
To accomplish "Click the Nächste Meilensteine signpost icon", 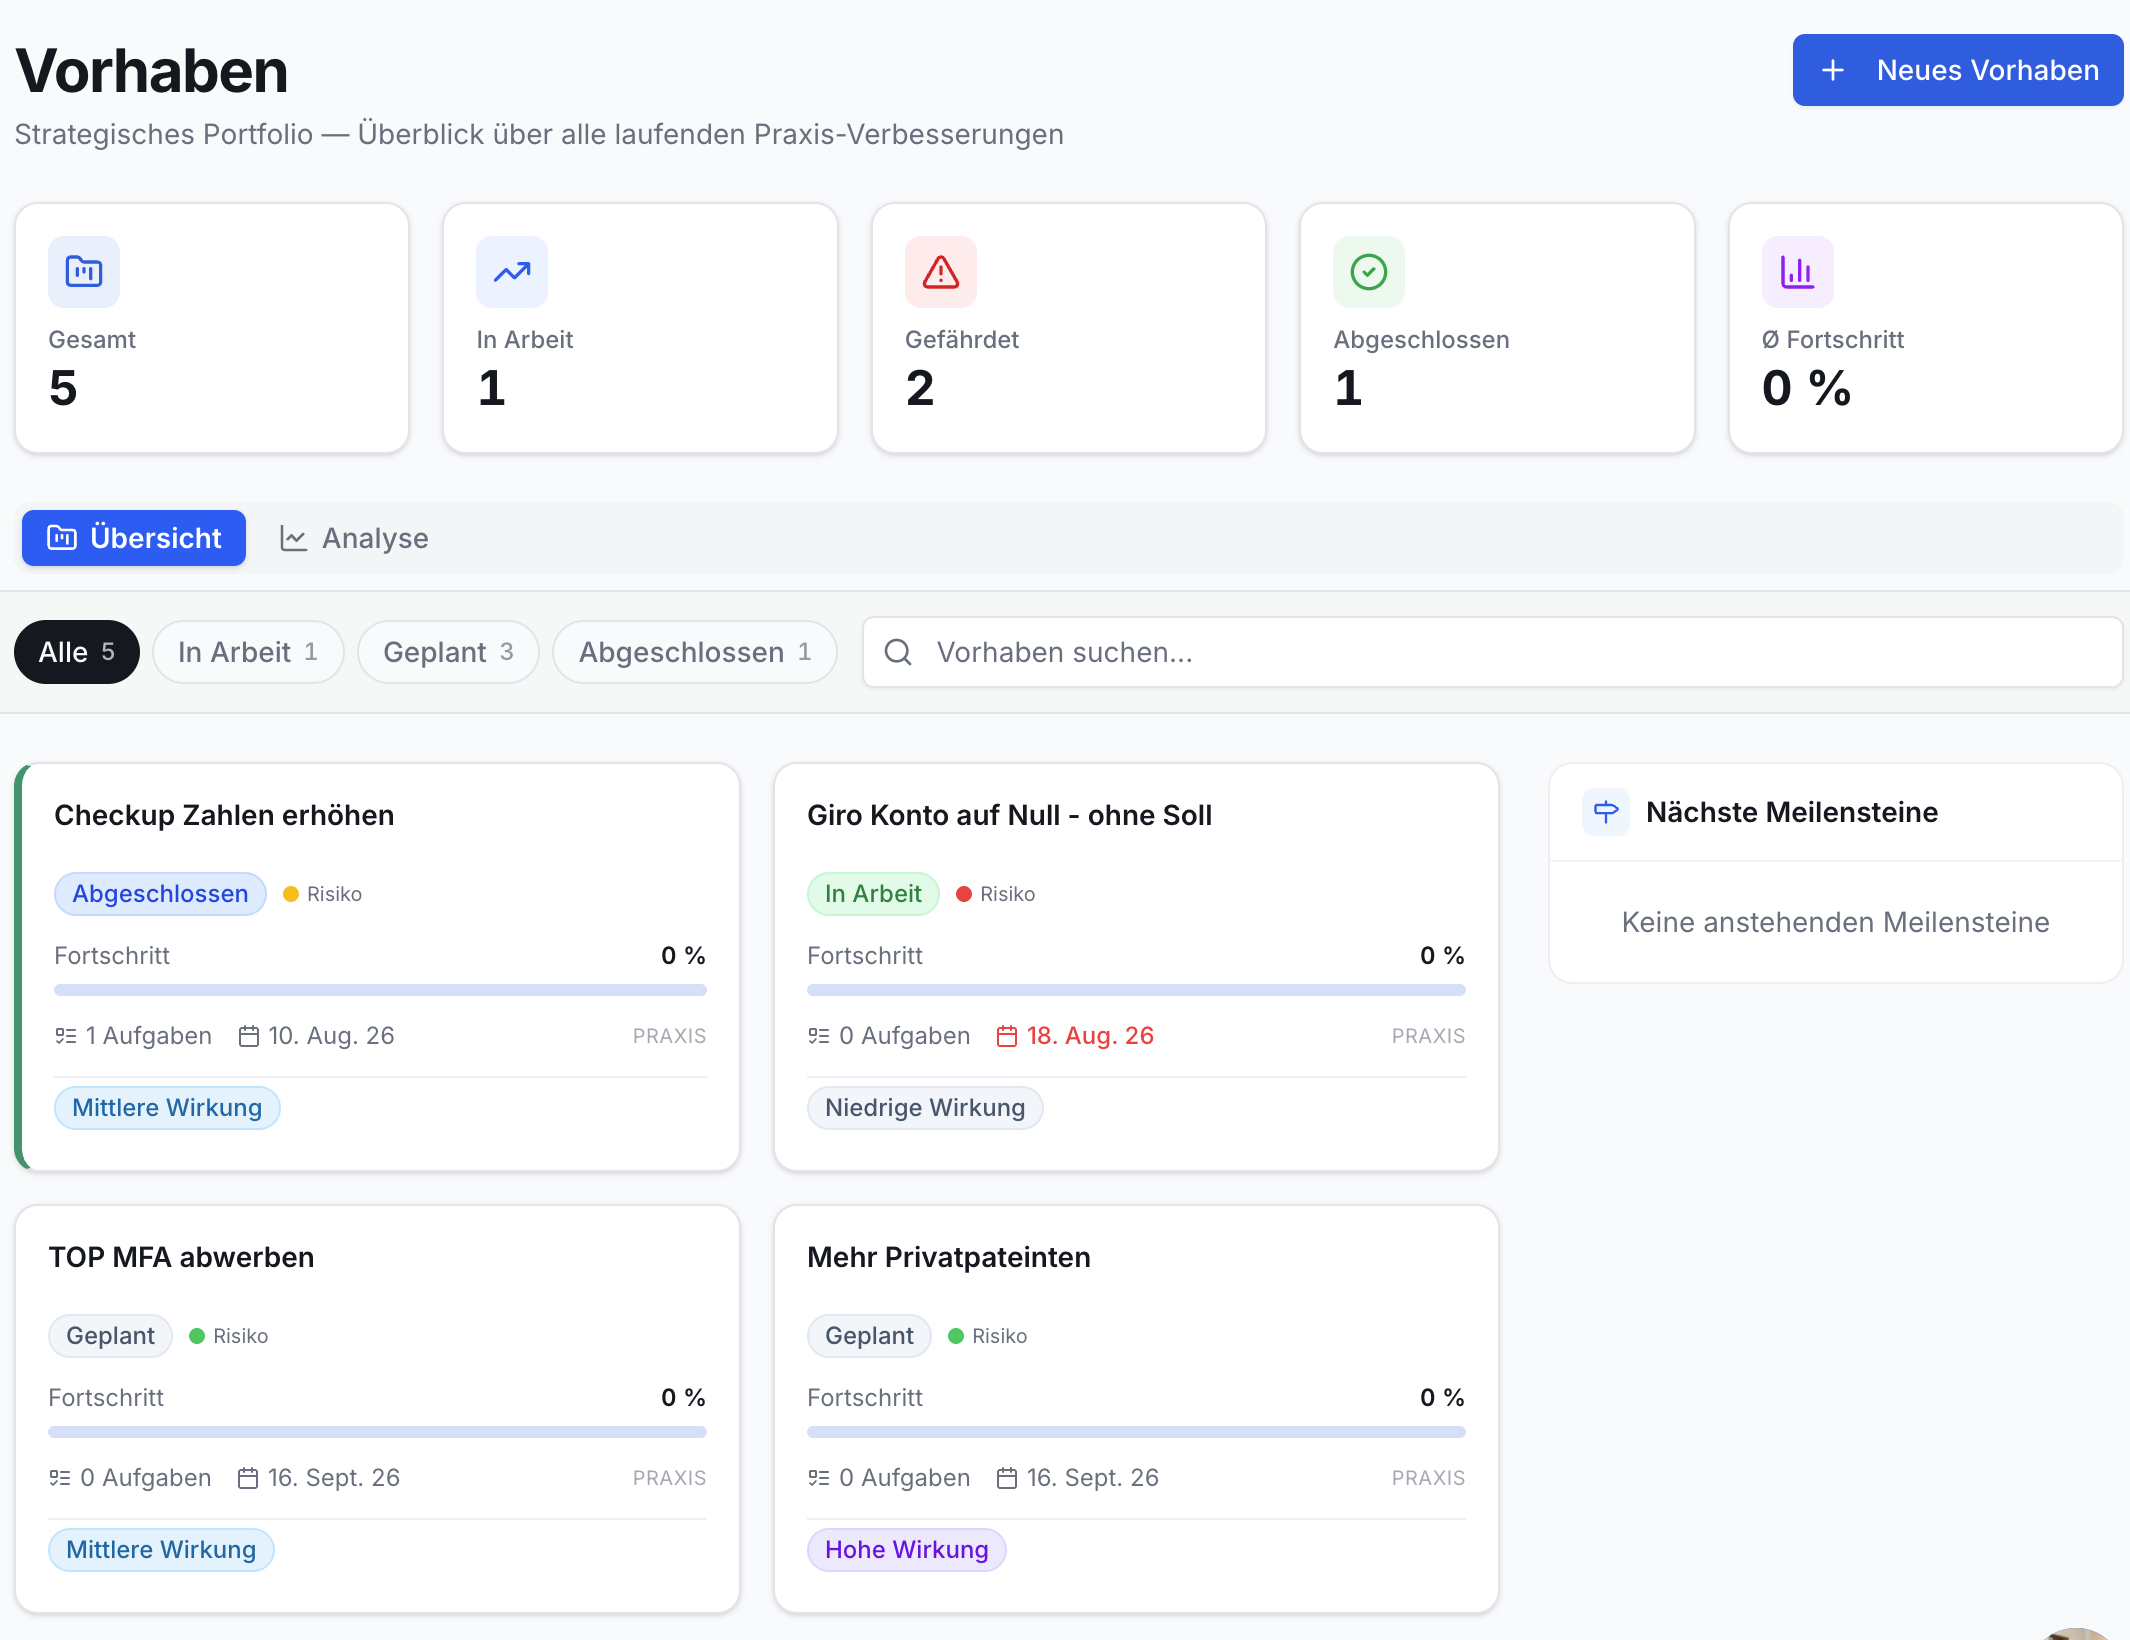I will [x=1606, y=812].
